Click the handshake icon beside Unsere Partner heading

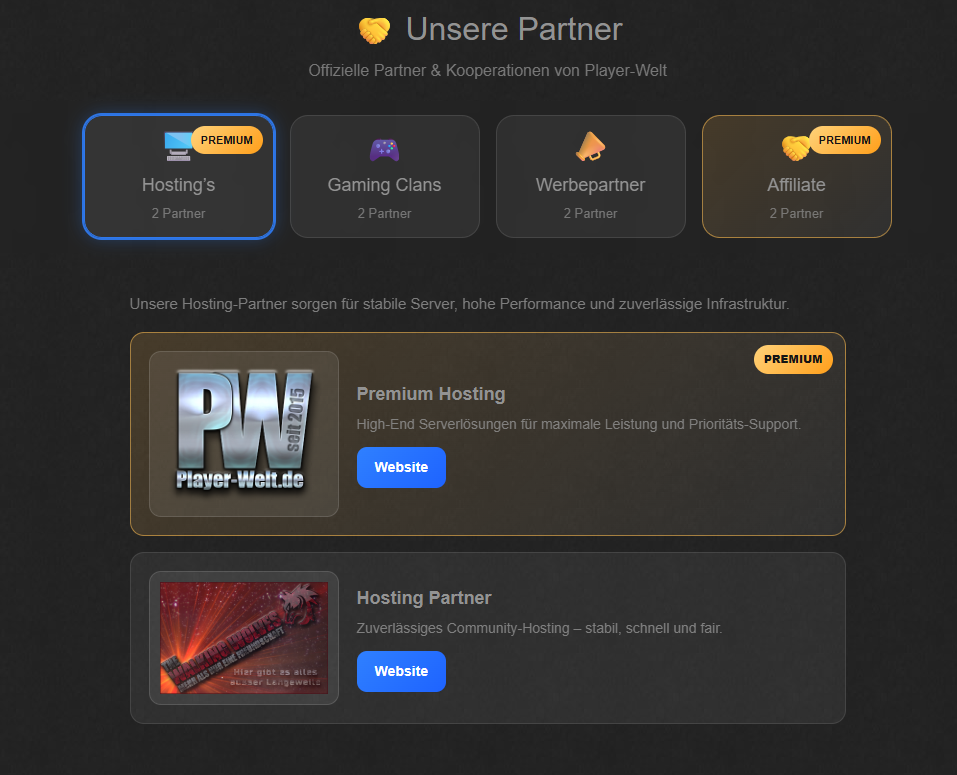374,30
